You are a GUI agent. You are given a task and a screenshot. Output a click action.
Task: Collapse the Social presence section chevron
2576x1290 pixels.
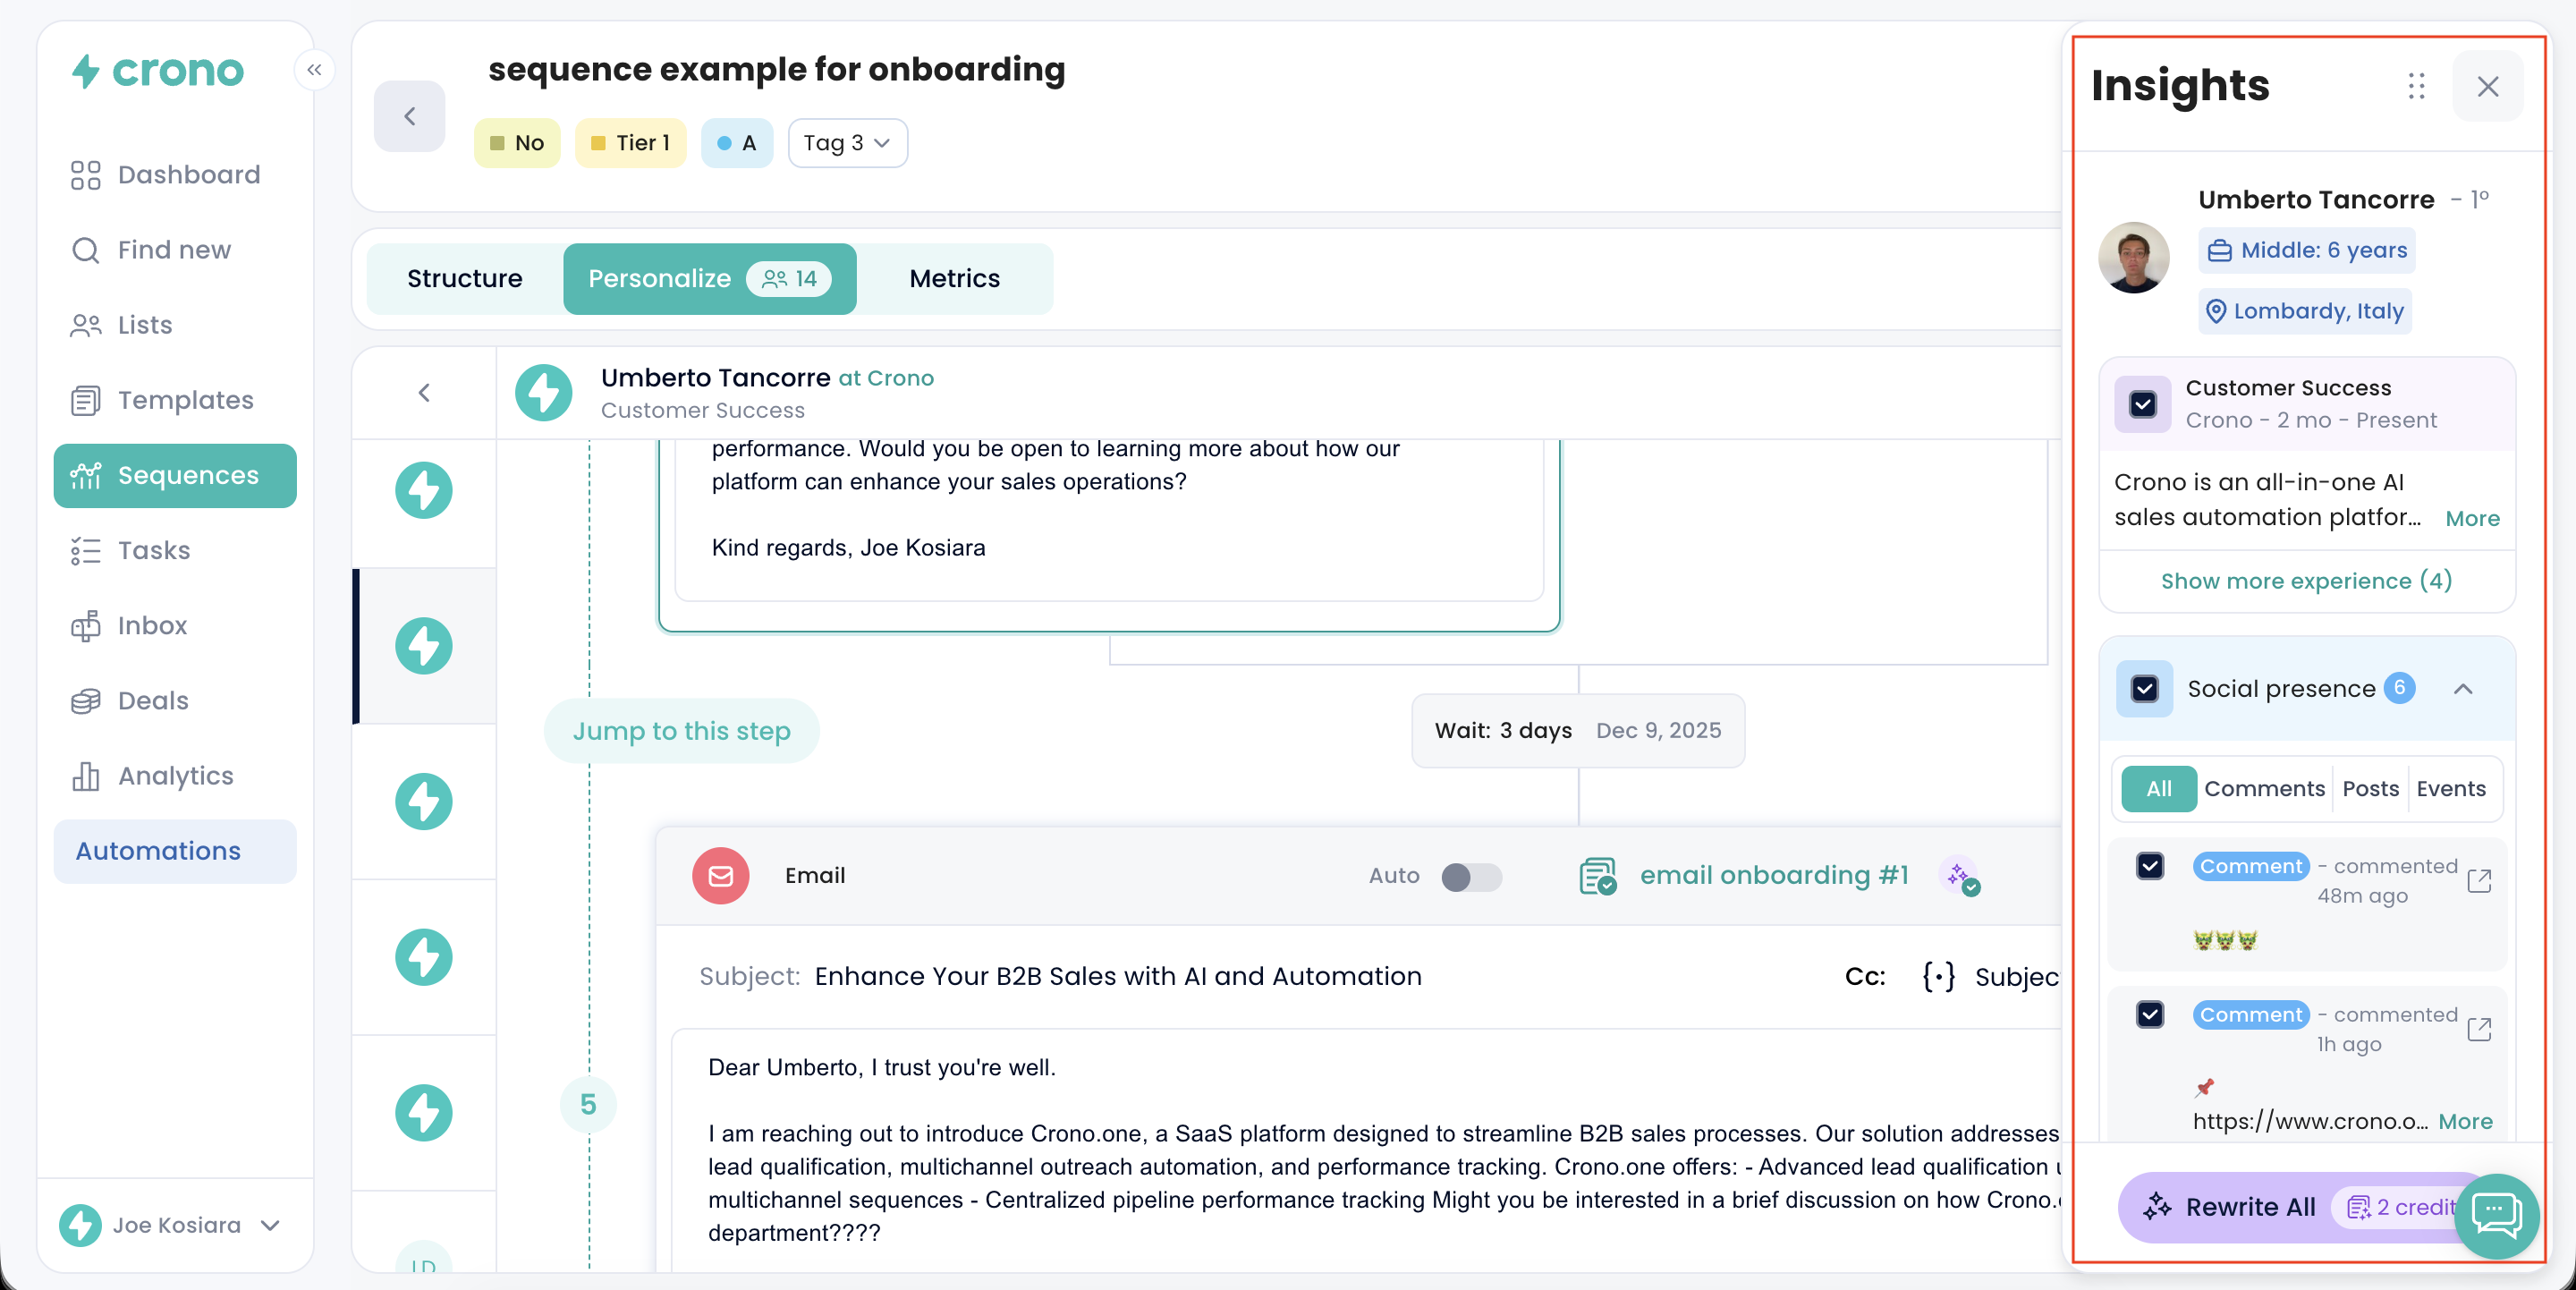coord(2462,688)
